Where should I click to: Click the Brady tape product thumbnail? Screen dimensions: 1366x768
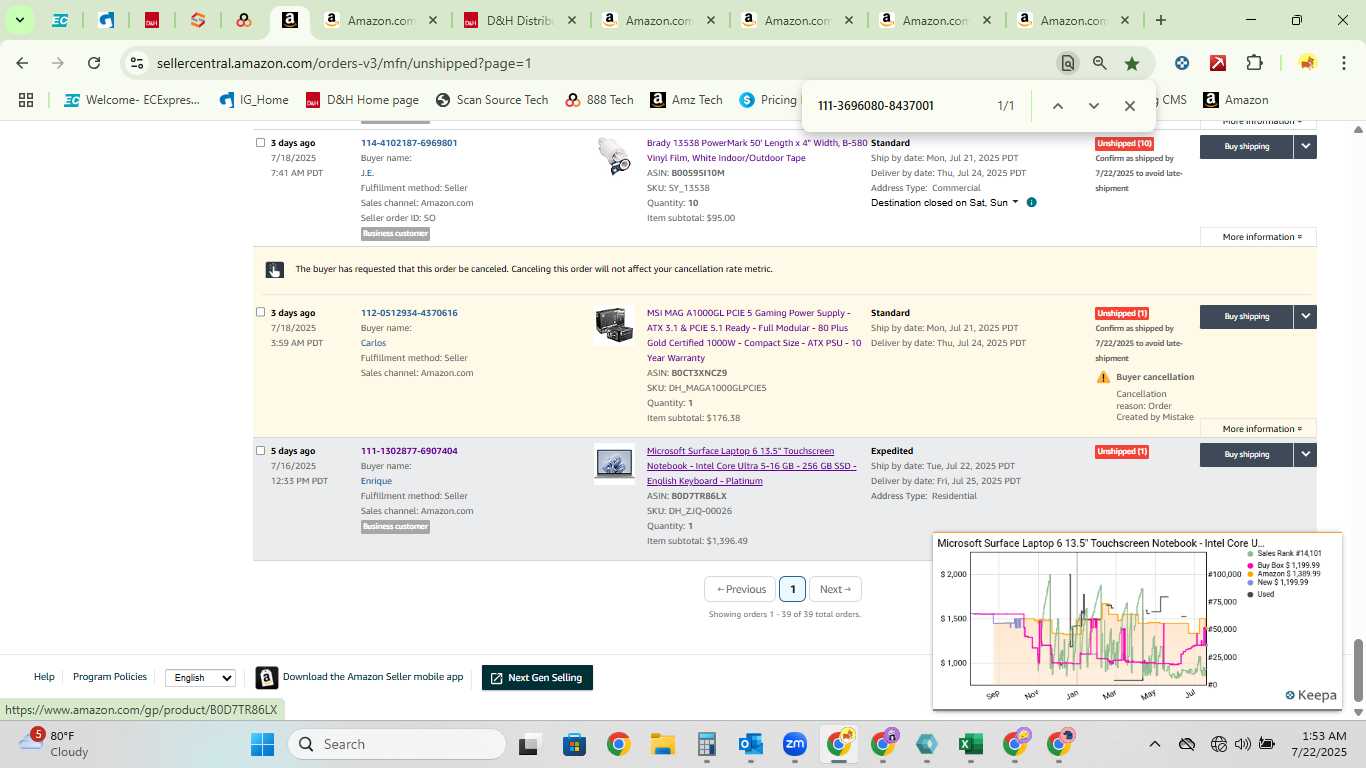click(x=614, y=157)
